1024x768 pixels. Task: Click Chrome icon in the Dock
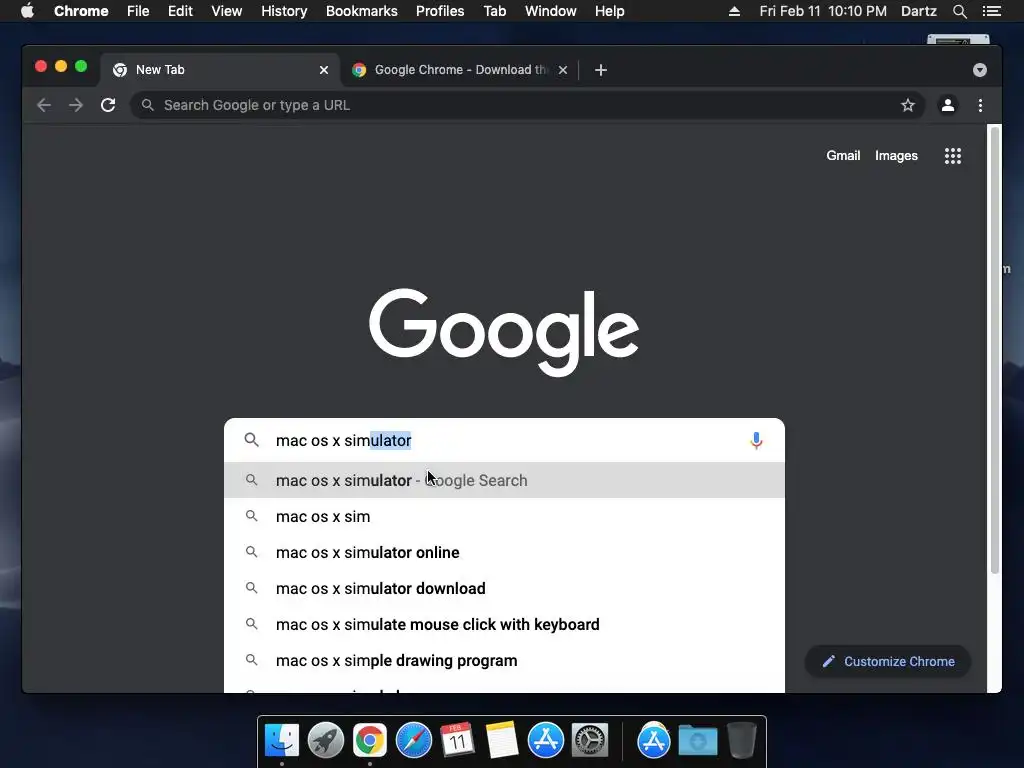tap(370, 740)
